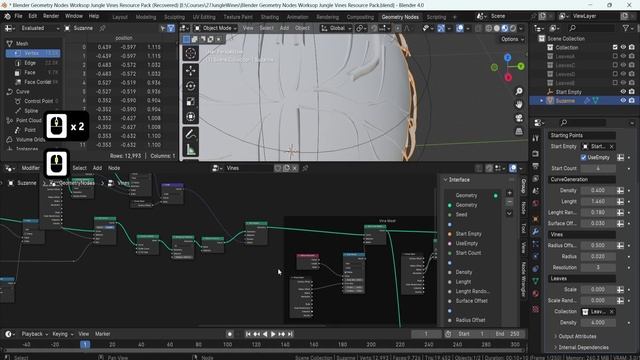Screen dimensions: 640x360
Task: Open the File menu
Action: [x=18, y=16]
